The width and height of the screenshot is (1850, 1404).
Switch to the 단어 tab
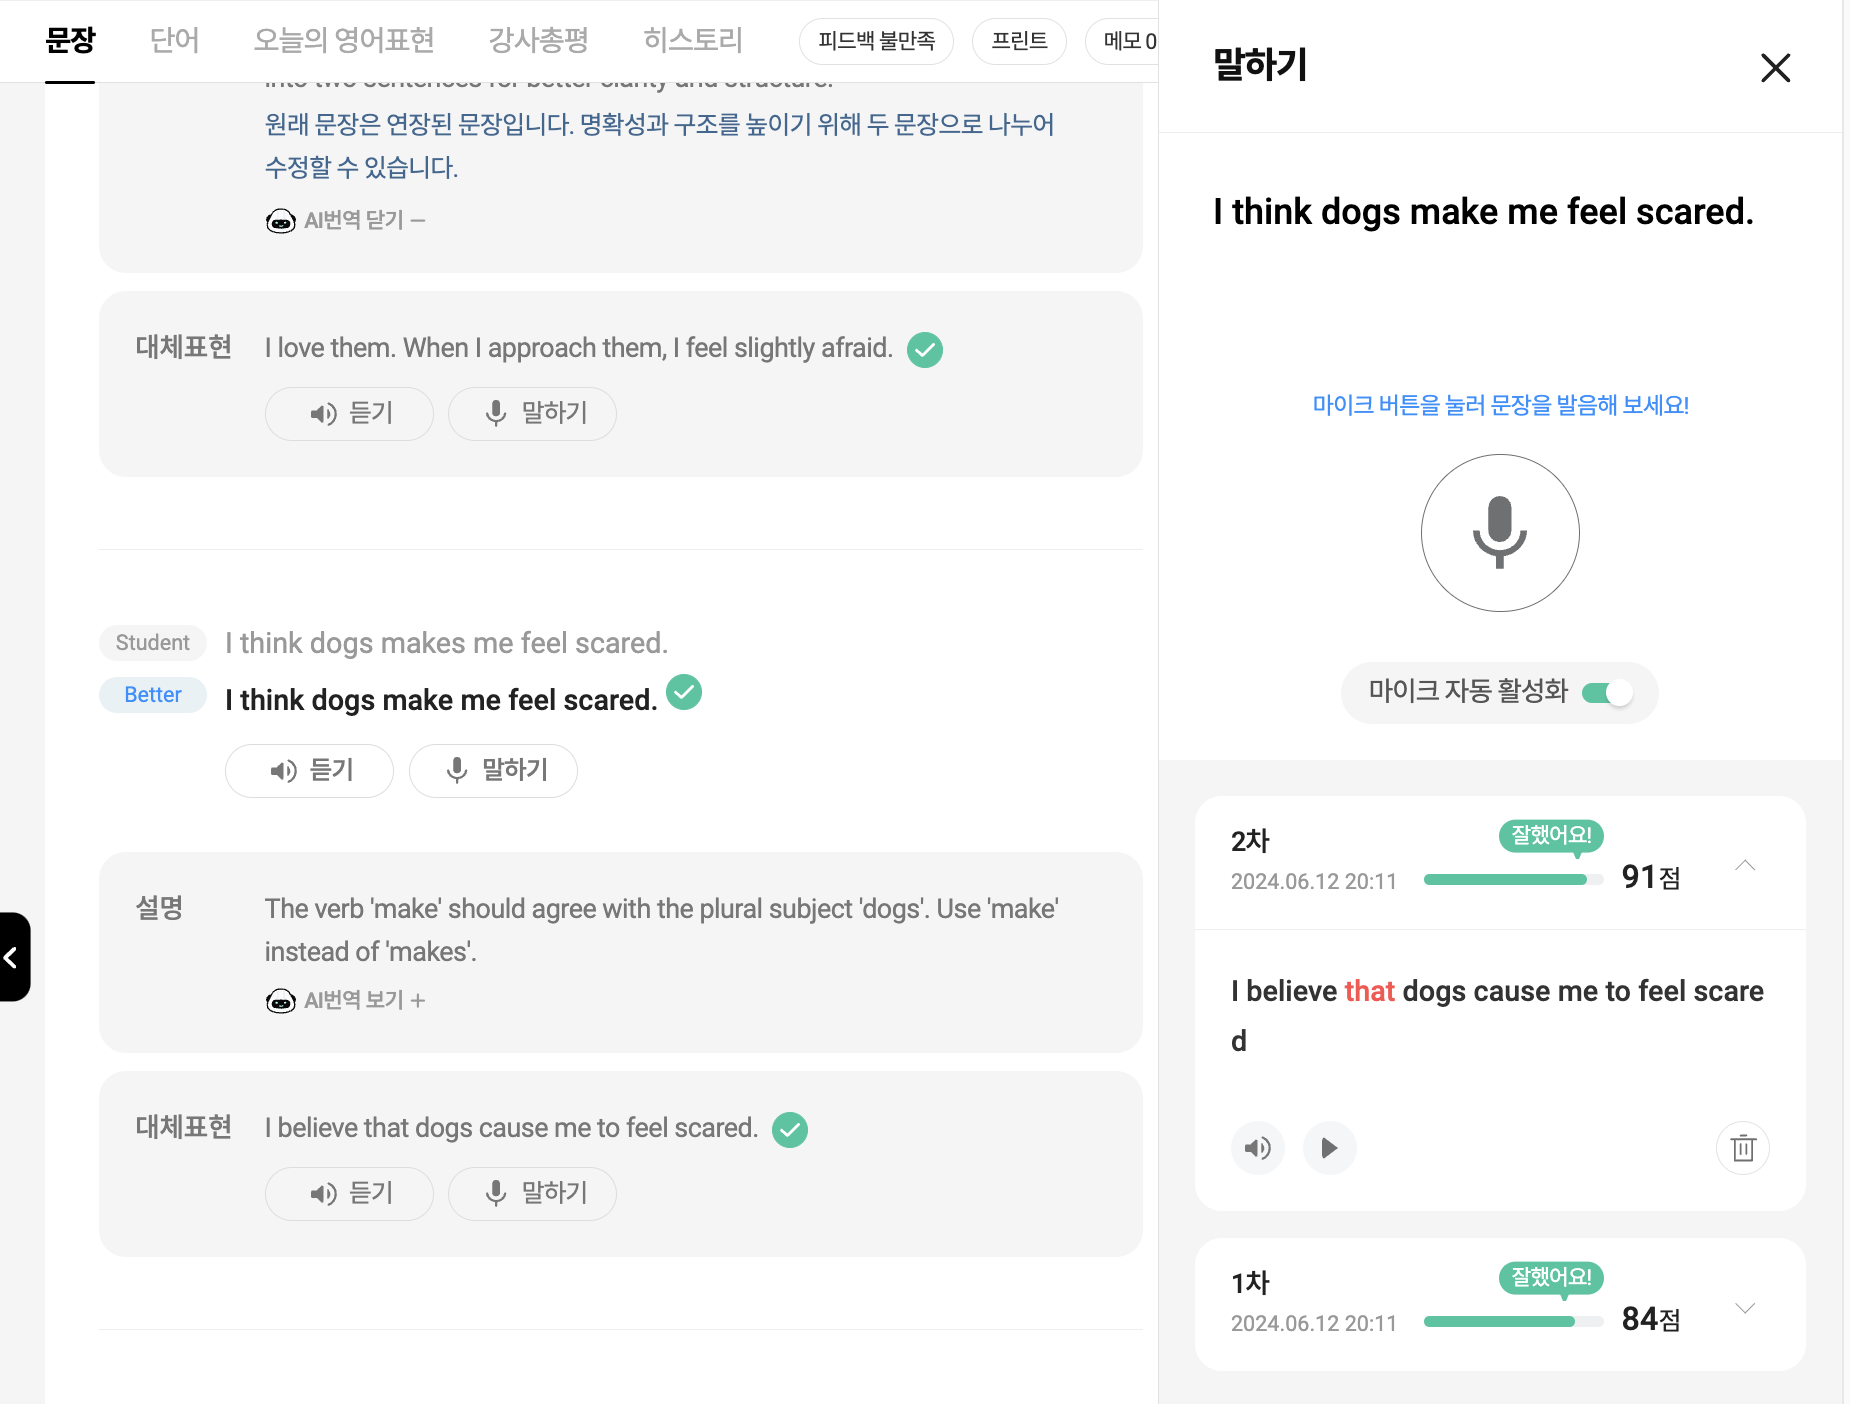174,40
